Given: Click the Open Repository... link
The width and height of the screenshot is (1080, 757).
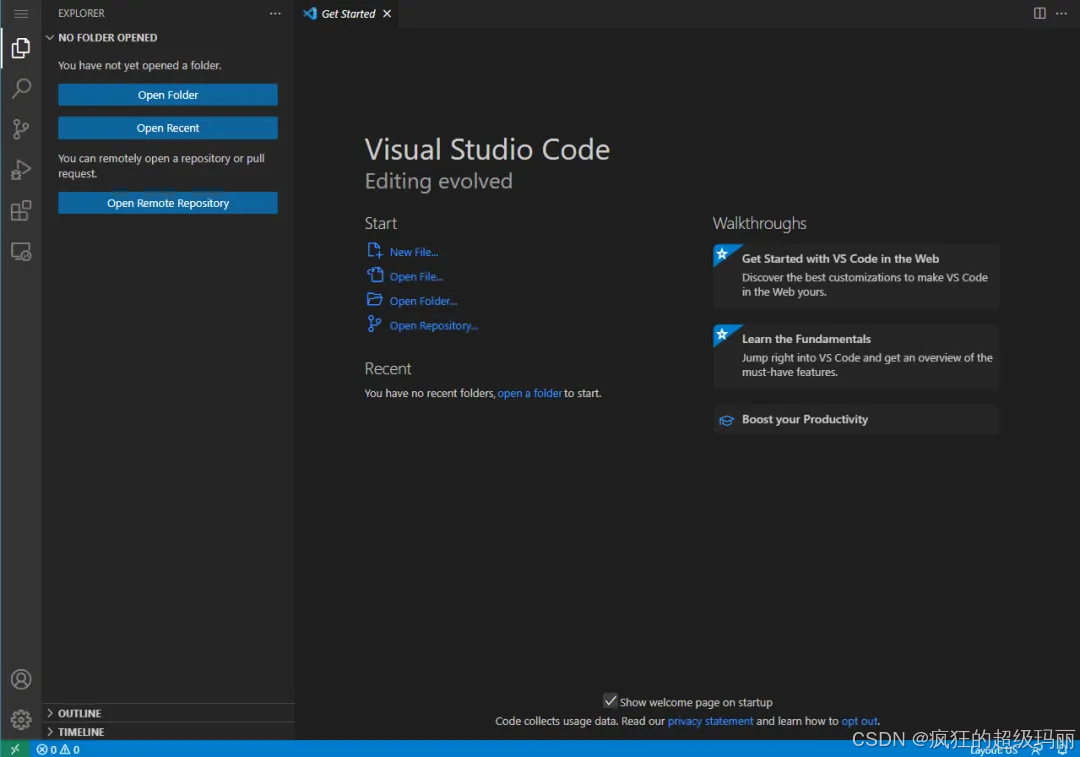Looking at the screenshot, I should (433, 326).
